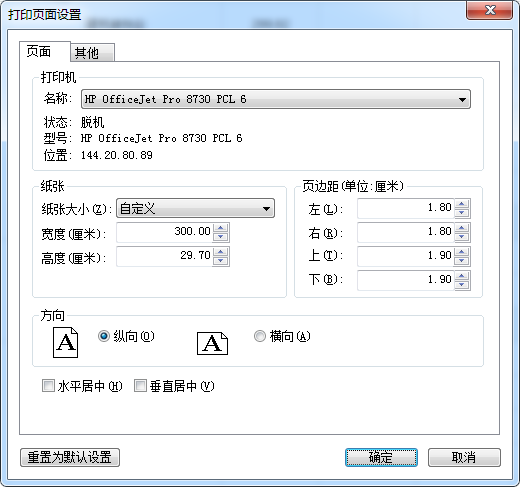Image resolution: width=520 pixels, height=487 pixels.
Task: Increase left margin with up arrow
Action: [x=462, y=204]
